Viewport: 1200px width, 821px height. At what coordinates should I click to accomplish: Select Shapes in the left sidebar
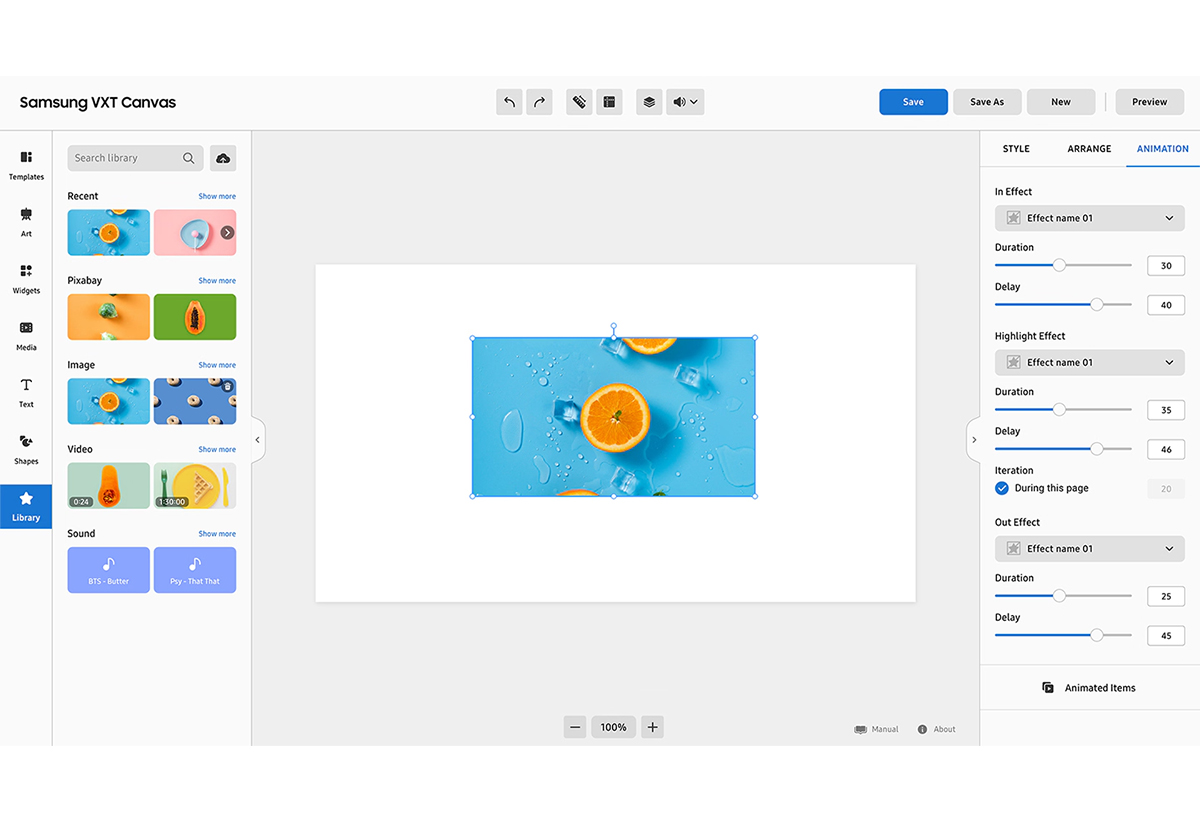coord(26,449)
